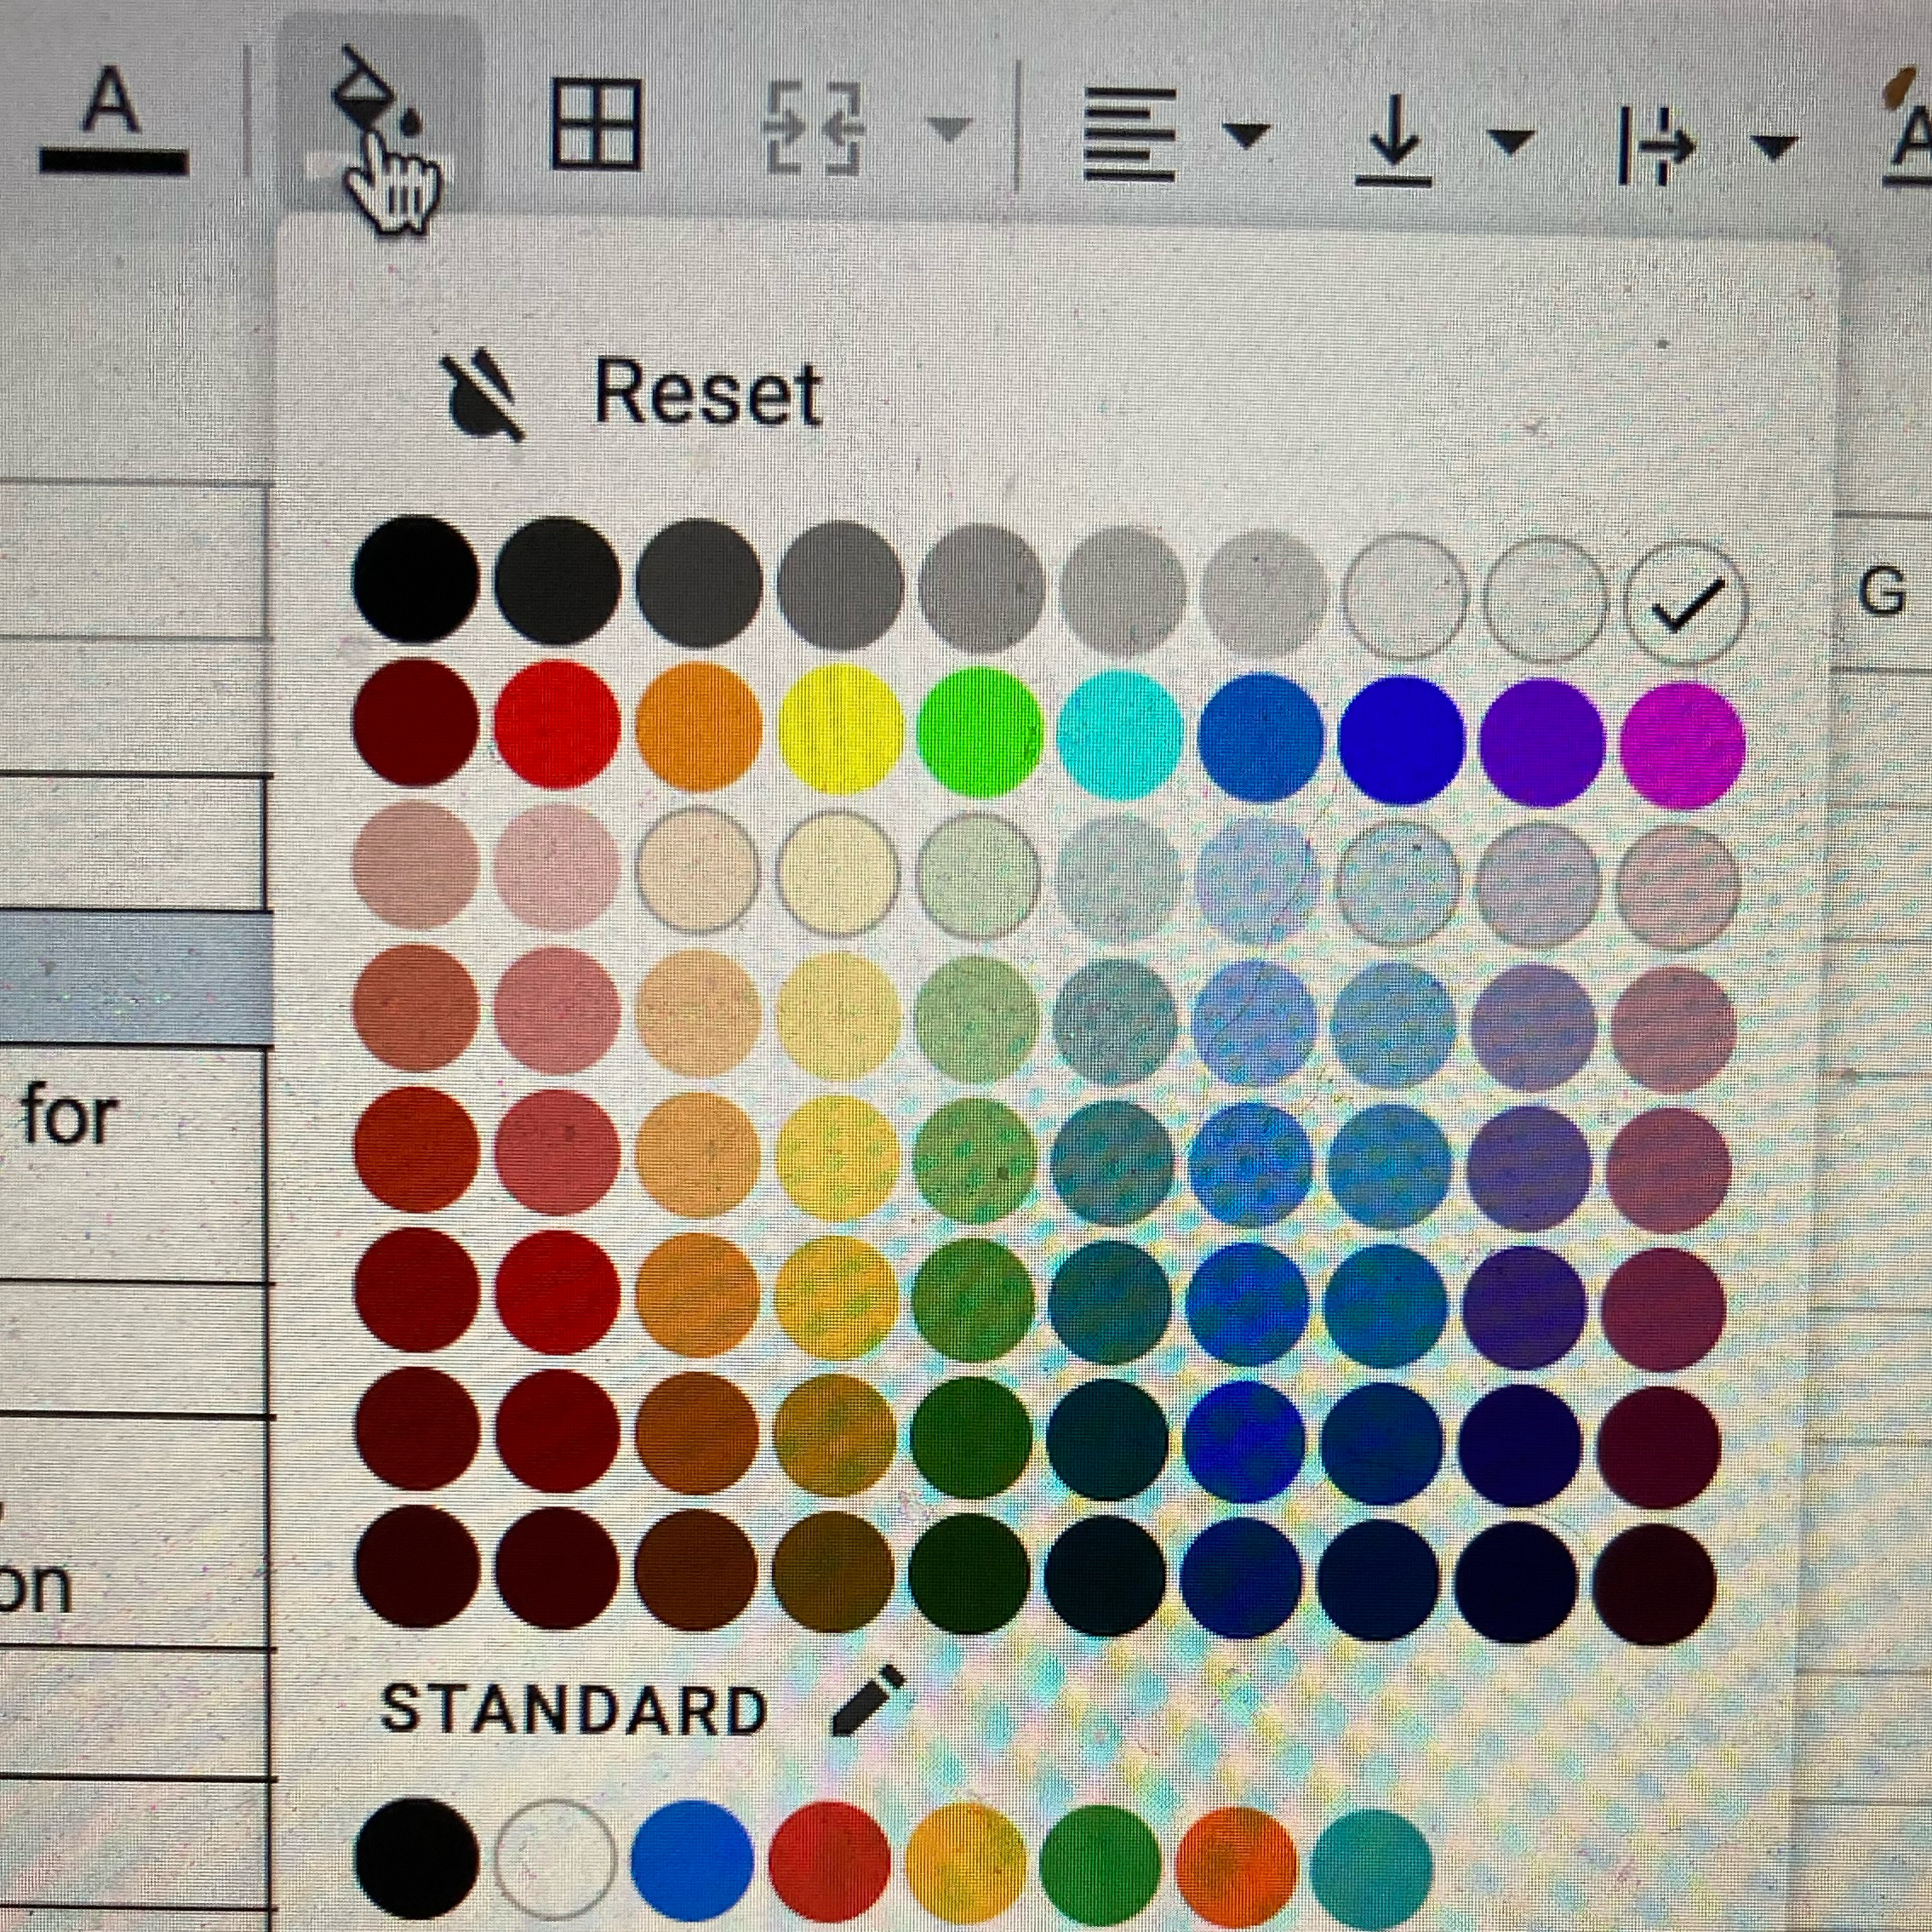This screenshot has width=1932, height=1932.
Task: Pick the bright cyan swatch
Action: [1120, 736]
